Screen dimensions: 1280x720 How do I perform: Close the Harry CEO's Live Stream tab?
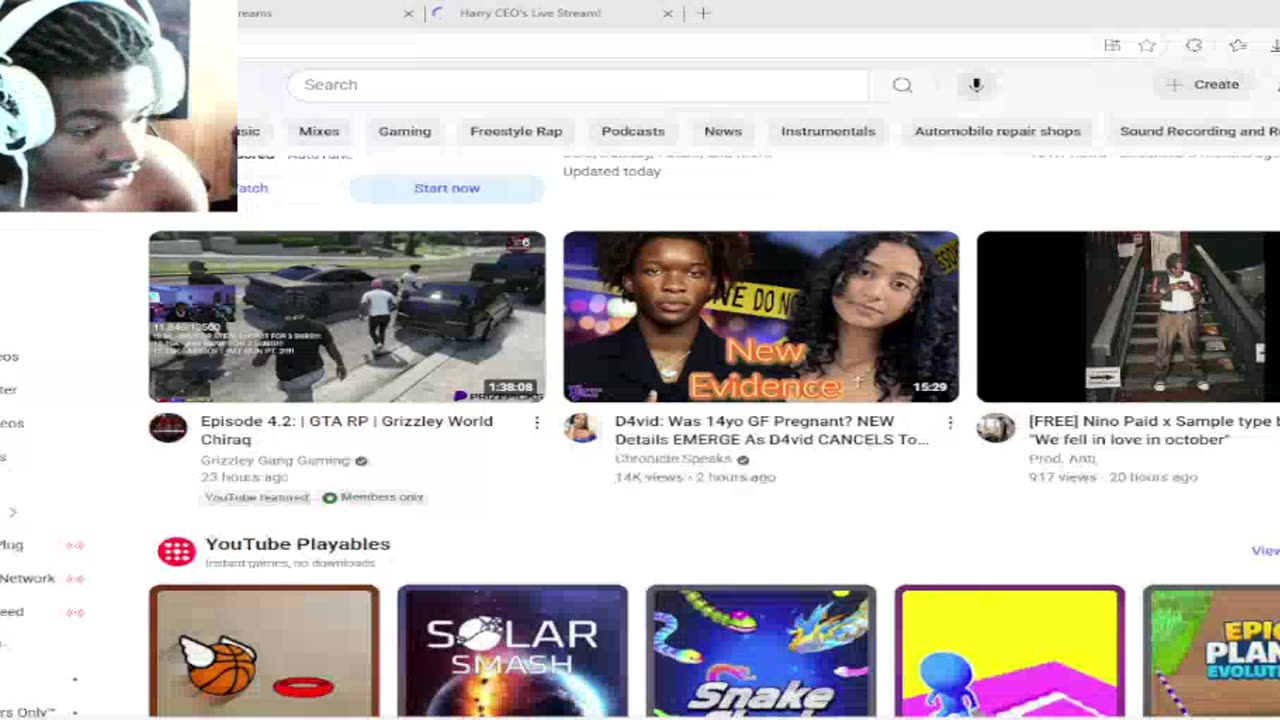668,13
